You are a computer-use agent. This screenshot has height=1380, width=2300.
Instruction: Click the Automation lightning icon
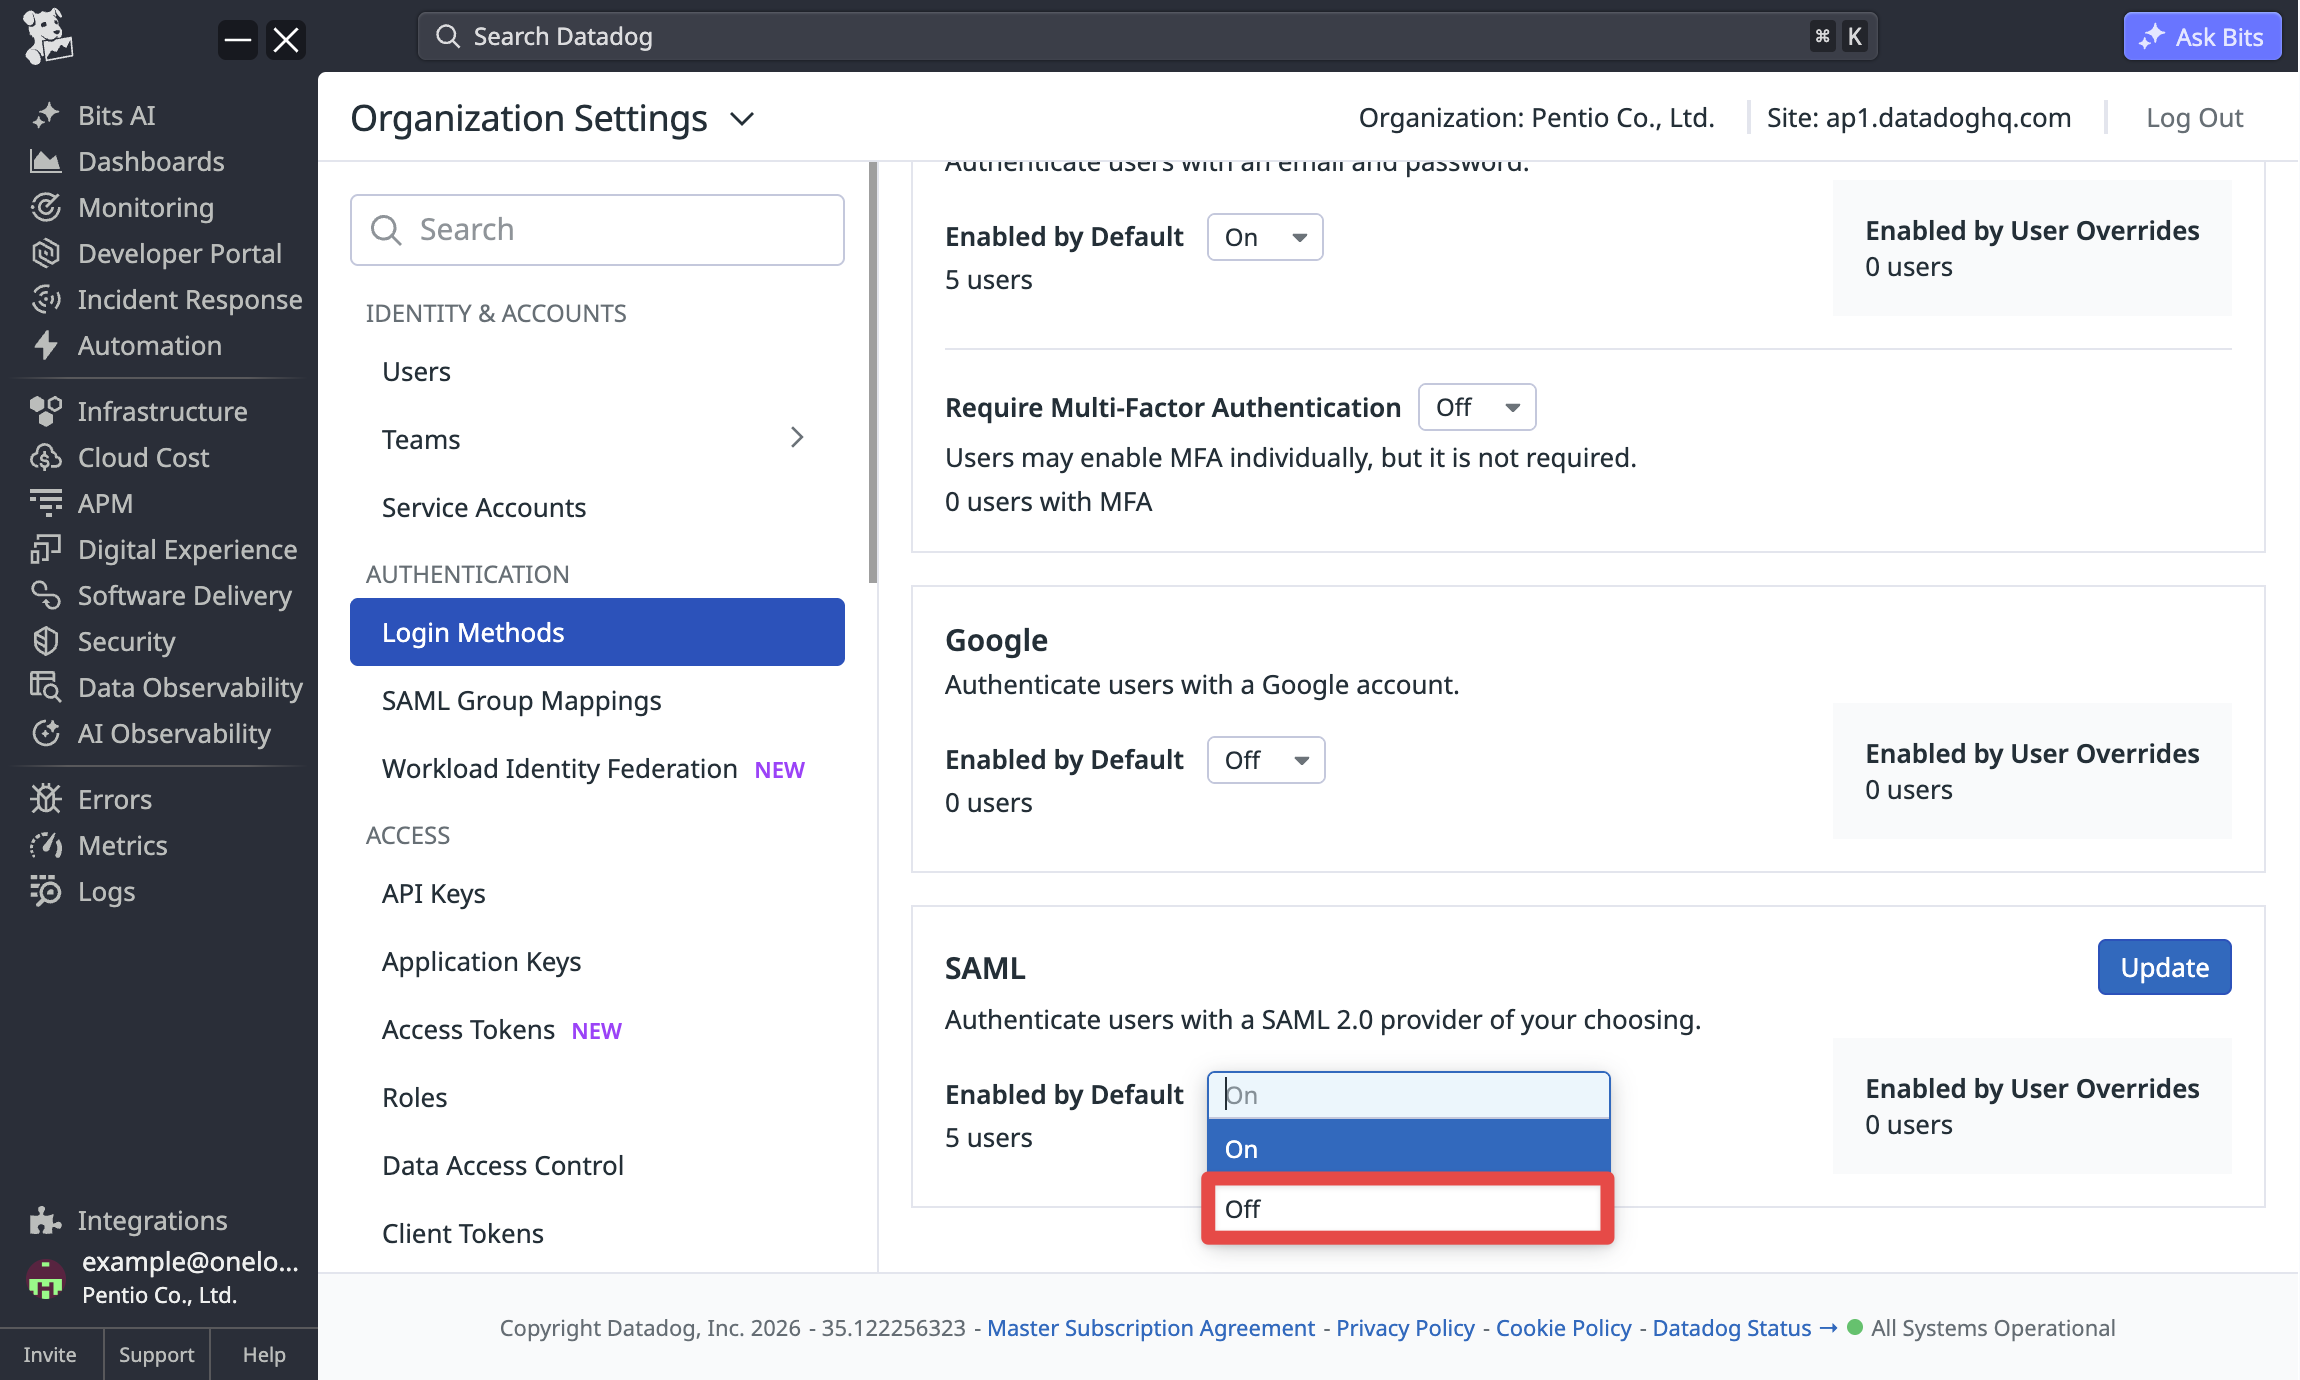tap(45, 345)
